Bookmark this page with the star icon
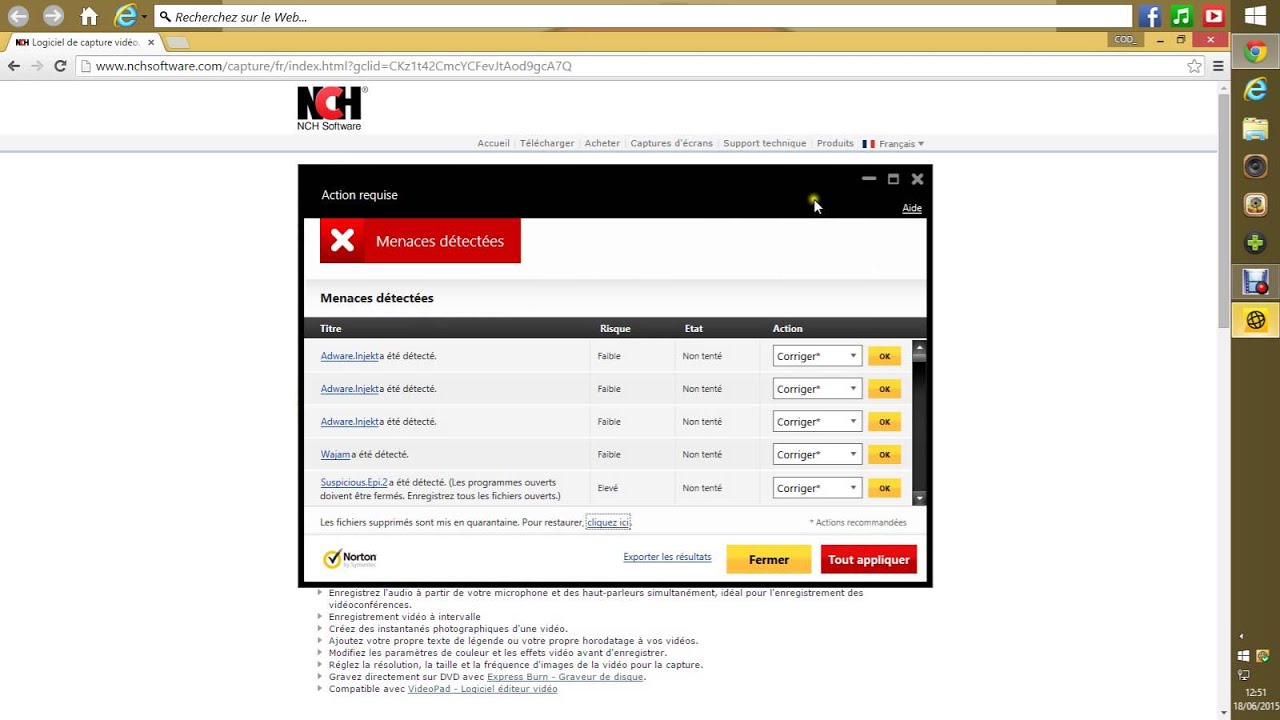Image resolution: width=1280 pixels, height=720 pixels. [x=1194, y=66]
